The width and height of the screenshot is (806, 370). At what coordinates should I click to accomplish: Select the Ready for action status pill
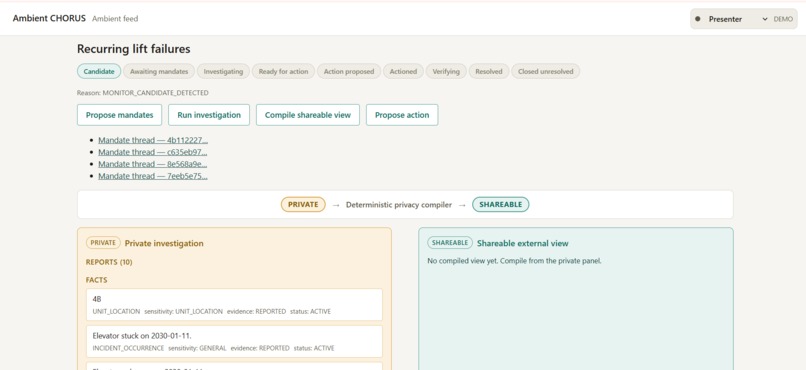tap(283, 71)
